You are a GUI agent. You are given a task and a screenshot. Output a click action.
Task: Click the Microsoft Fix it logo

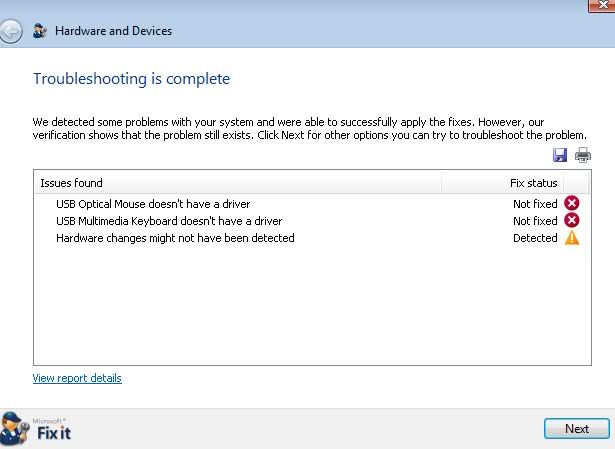click(36, 429)
